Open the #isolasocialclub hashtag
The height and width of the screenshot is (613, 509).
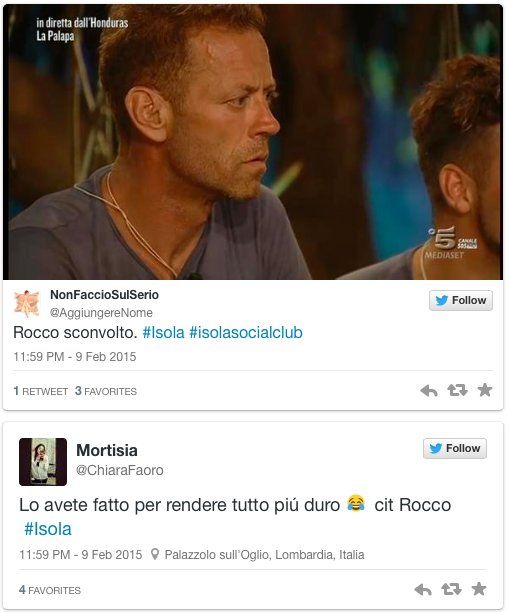pos(246,333)
